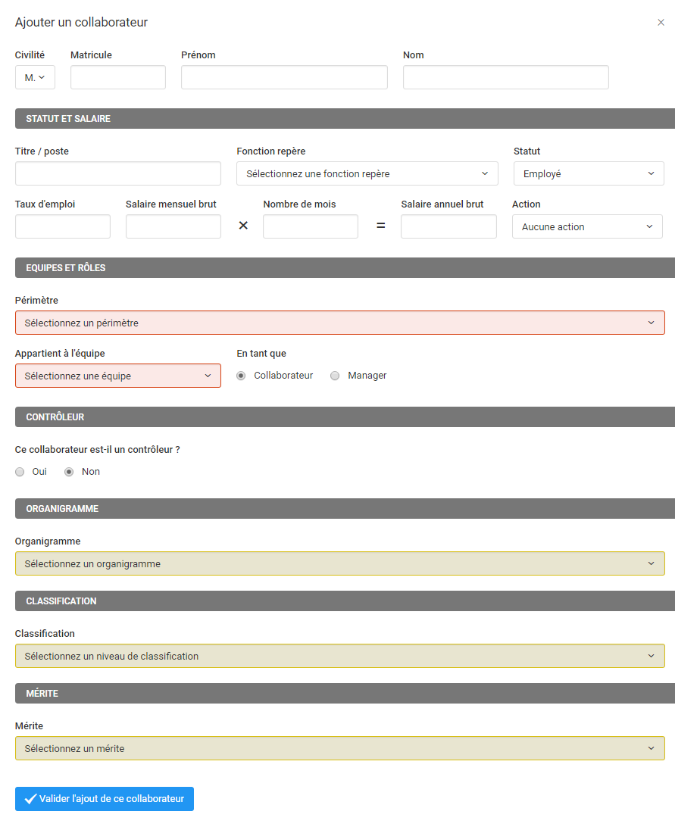This screenshot has height=830, width=675.
Task: Open the Action dropdown showing Aucune action
Action: click(x=587, y=227)
